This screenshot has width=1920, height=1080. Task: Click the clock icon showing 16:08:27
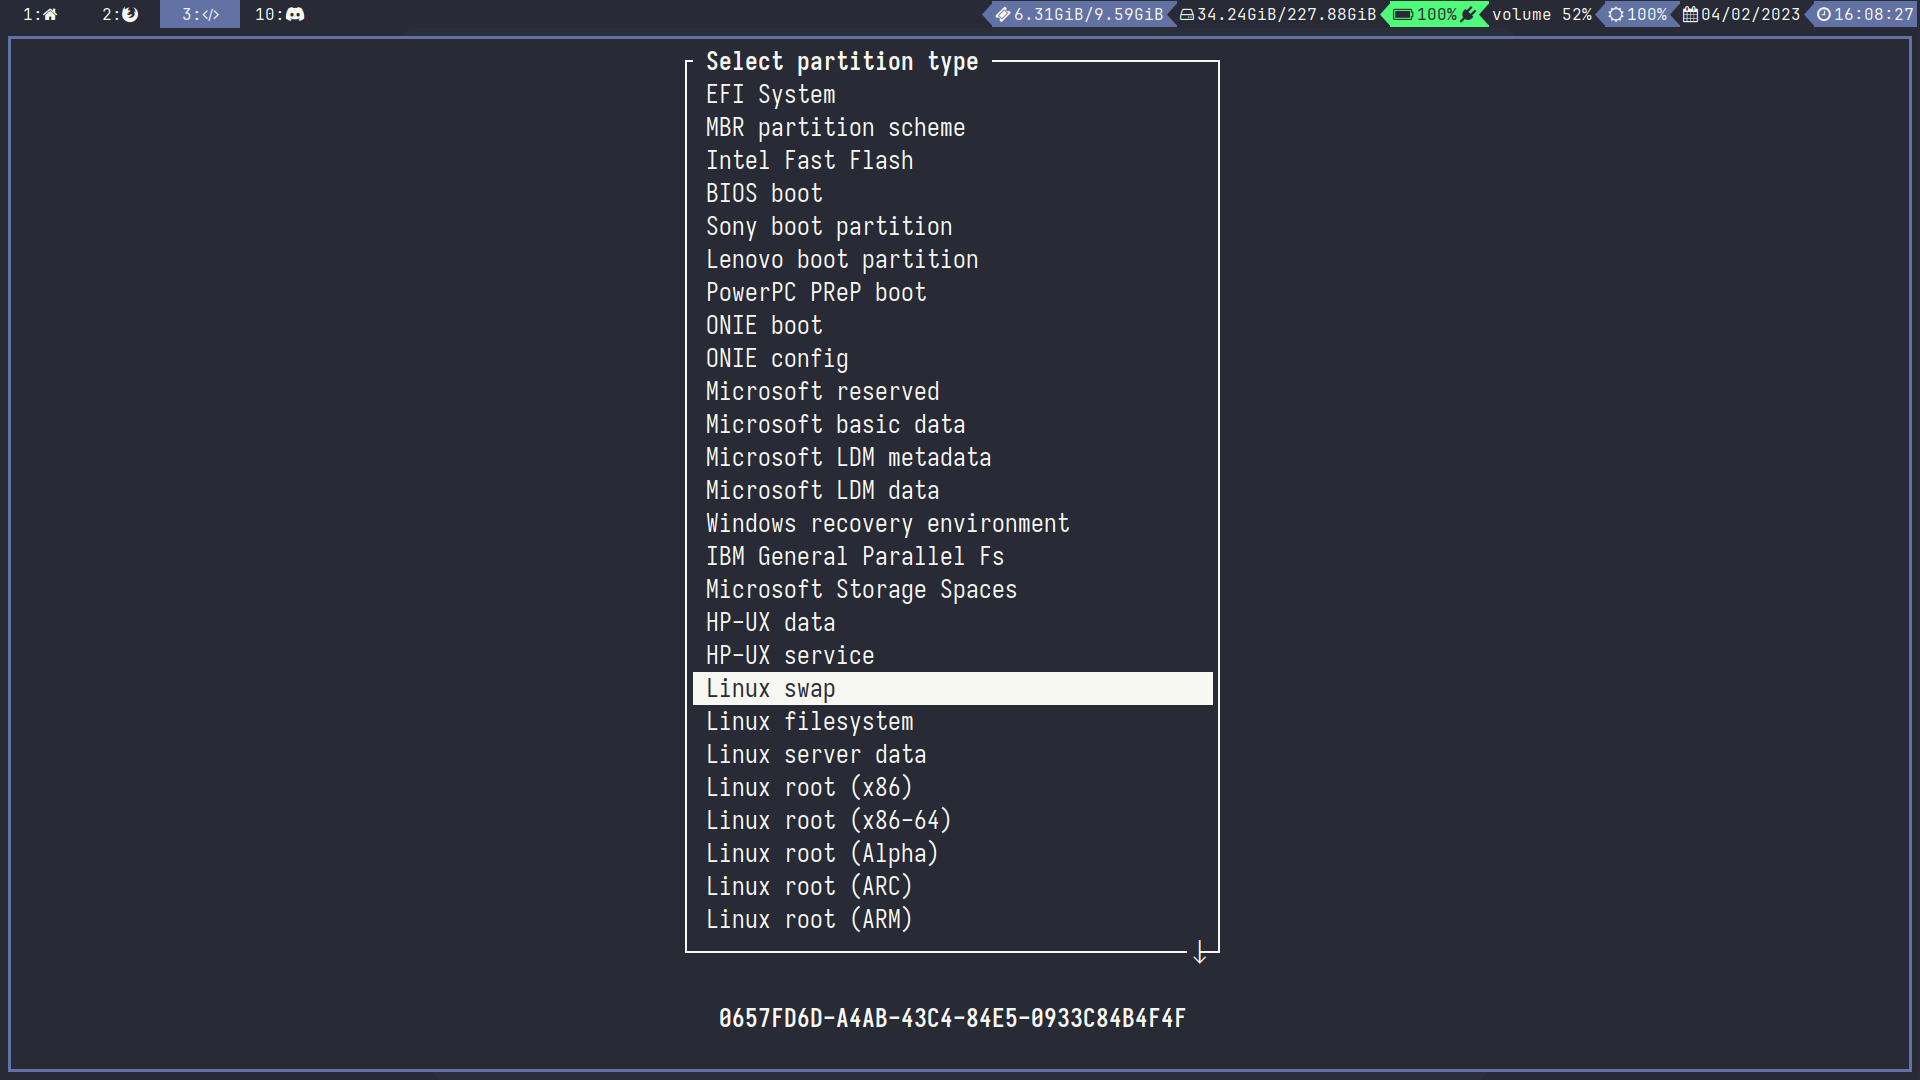(x=1824, y=14)
